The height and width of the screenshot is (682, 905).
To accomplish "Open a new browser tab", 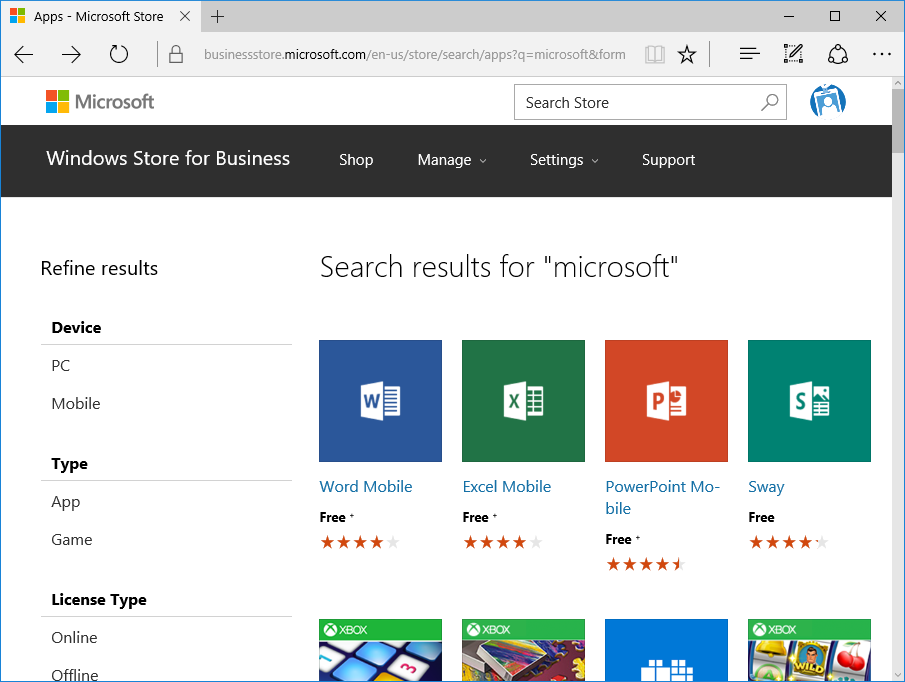I will point(218,17).
